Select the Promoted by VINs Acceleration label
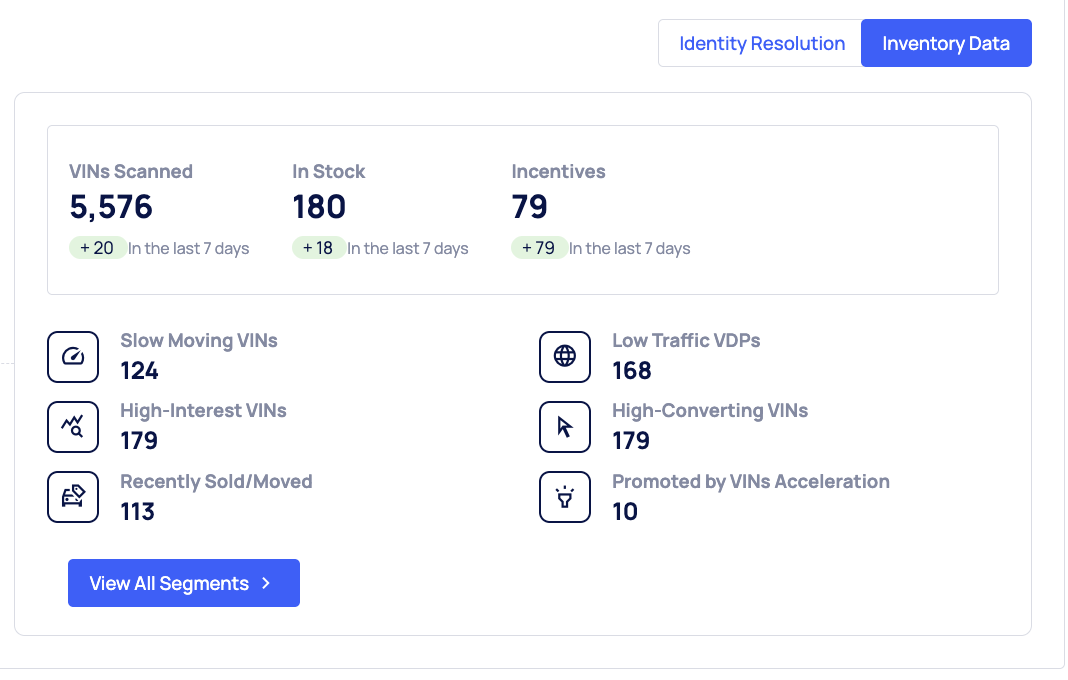1068x680 pixels. (x=750, y=481)
